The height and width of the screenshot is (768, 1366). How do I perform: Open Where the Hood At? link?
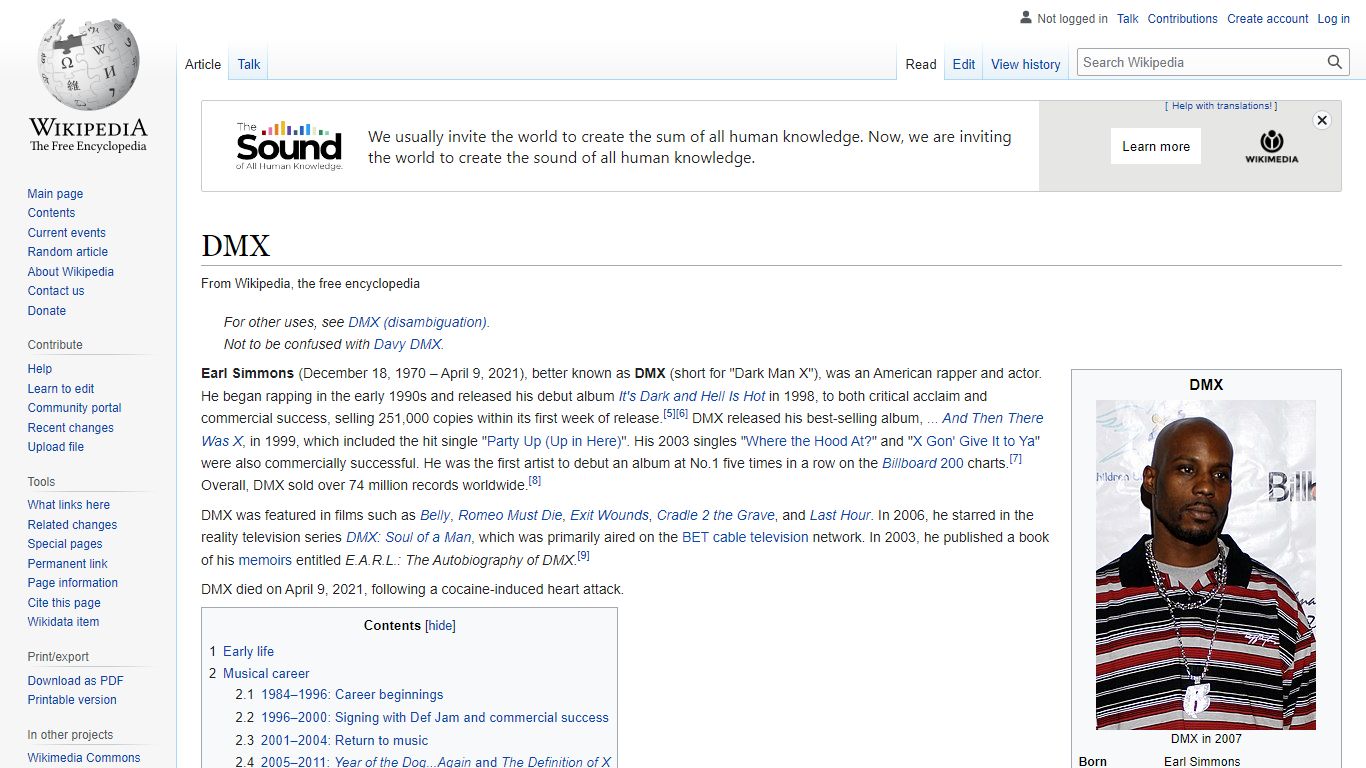[x=810, y=441]
